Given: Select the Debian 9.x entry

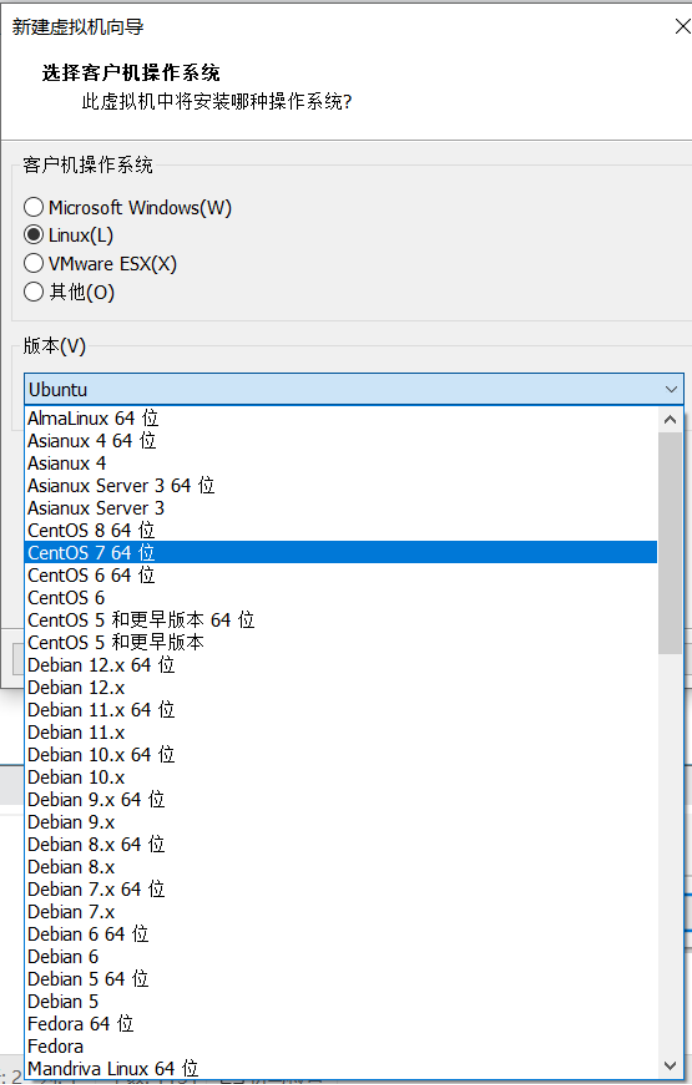Looking at the screenshot, I should coord(341,822).
